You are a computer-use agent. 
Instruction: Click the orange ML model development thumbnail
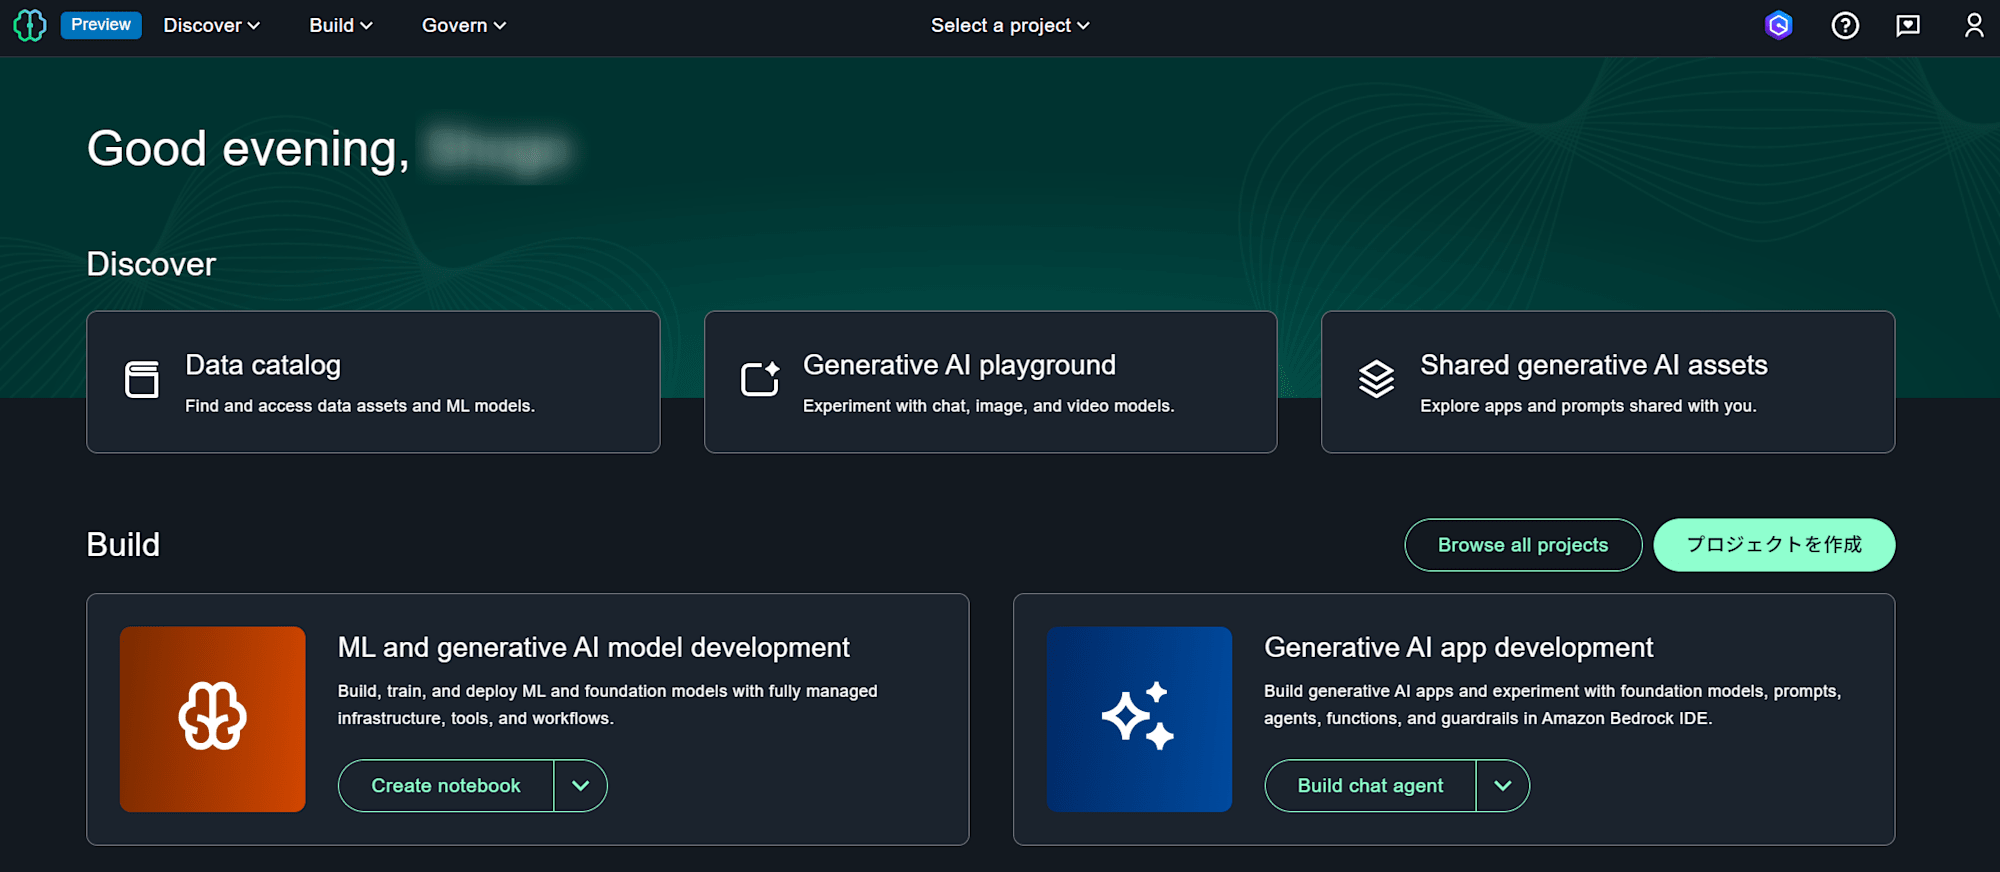point(213,719)
